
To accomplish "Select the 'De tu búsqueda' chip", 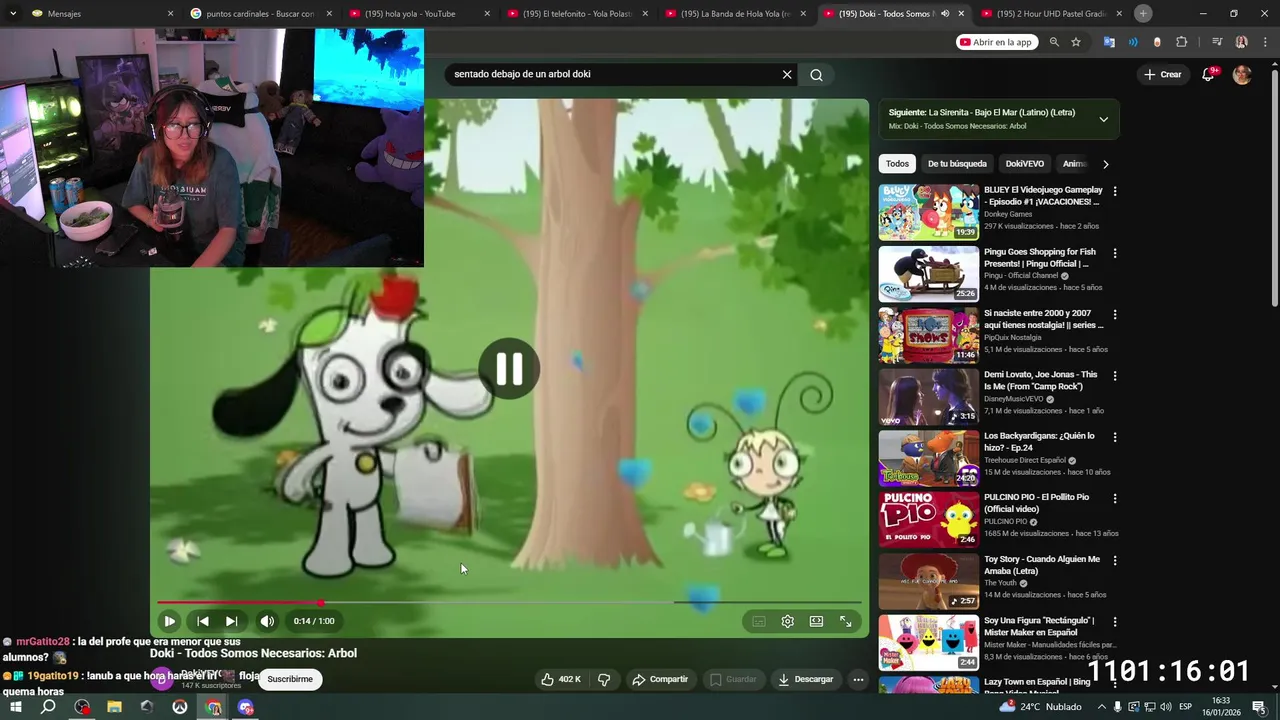I will (x=957, y=164).
